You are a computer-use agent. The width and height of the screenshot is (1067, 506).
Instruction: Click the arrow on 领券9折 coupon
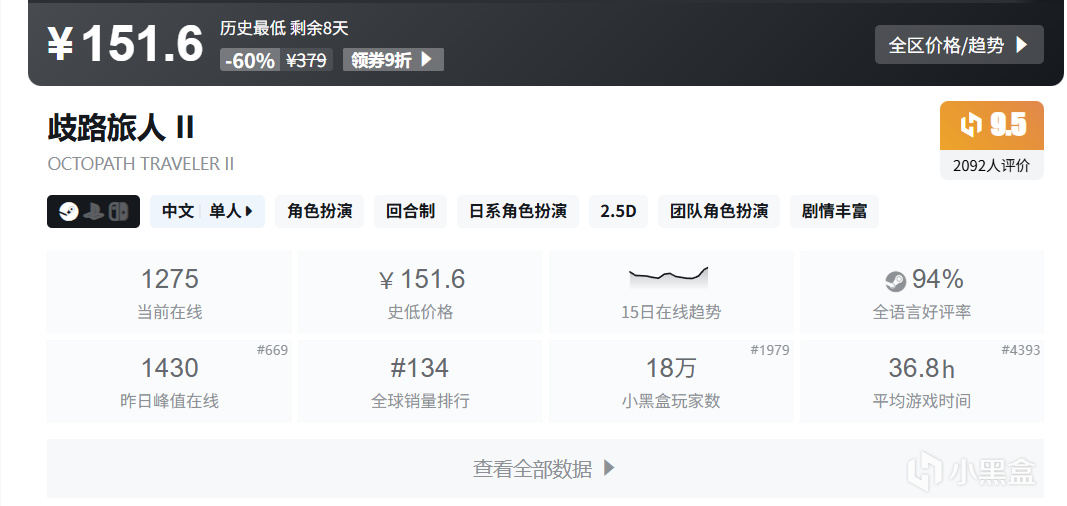click(426, 60)
